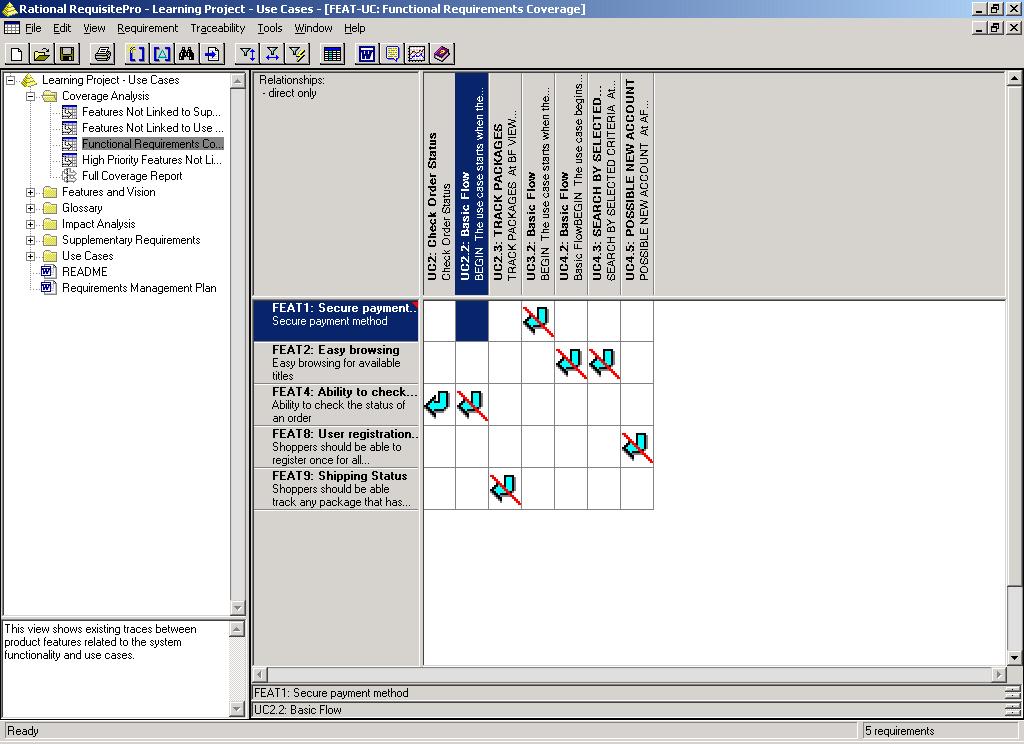1024x744 pixels.
Task: Open the Edit menu
Action: coord(62,28)
